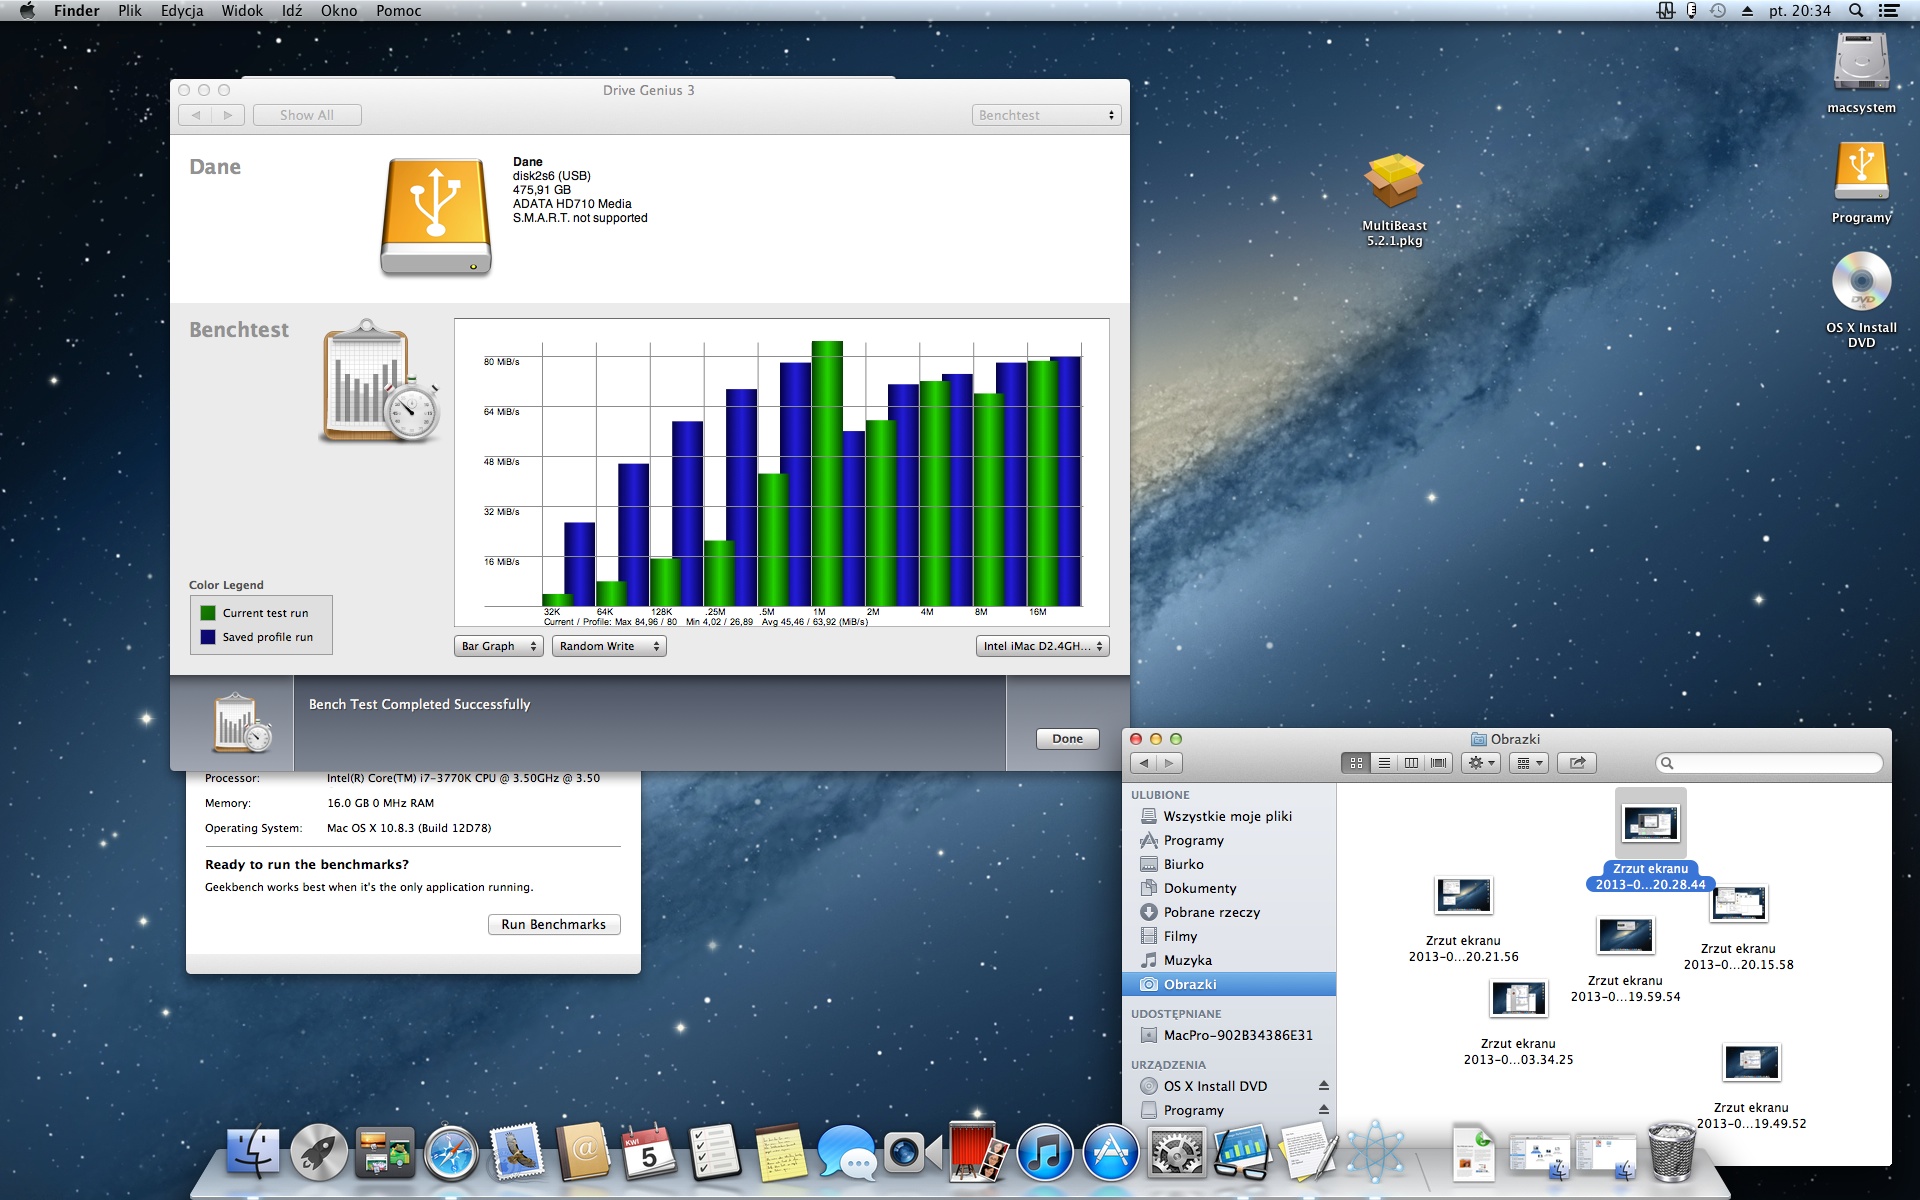Open the Bar Graph type dropdown

(x=498, y=646)
